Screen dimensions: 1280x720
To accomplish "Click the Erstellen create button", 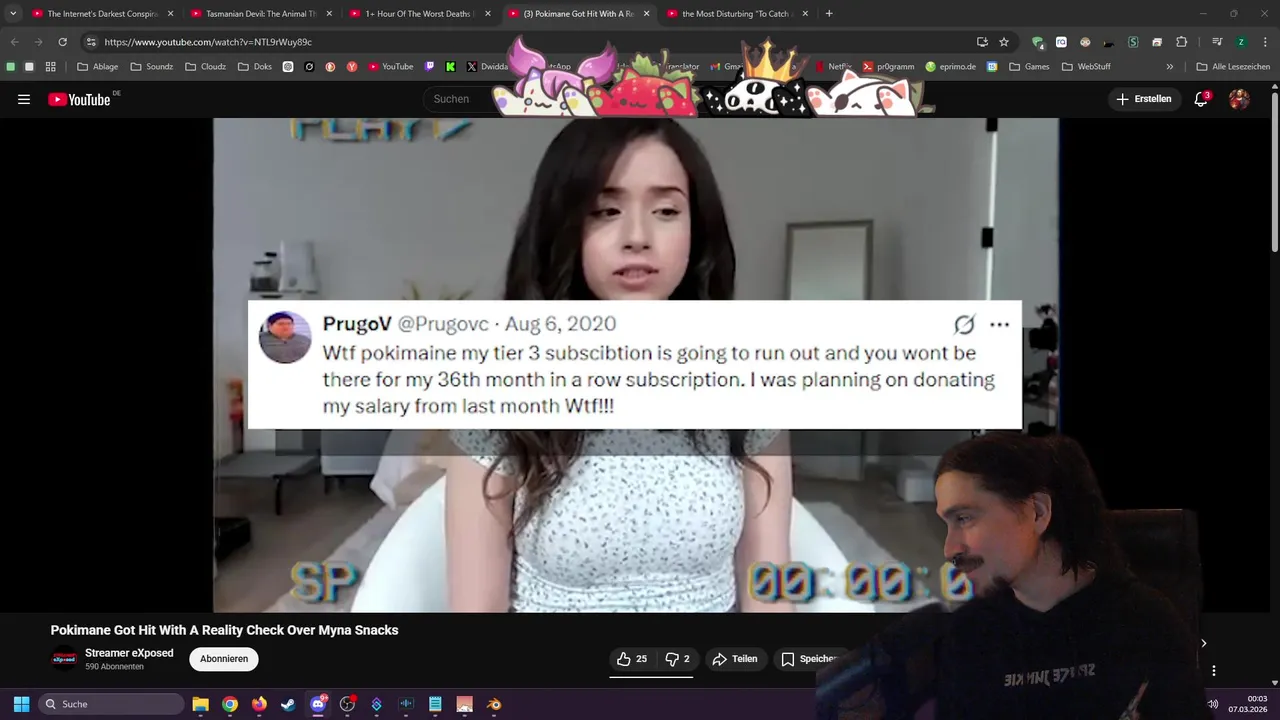I will click(x=1144, y=99).
